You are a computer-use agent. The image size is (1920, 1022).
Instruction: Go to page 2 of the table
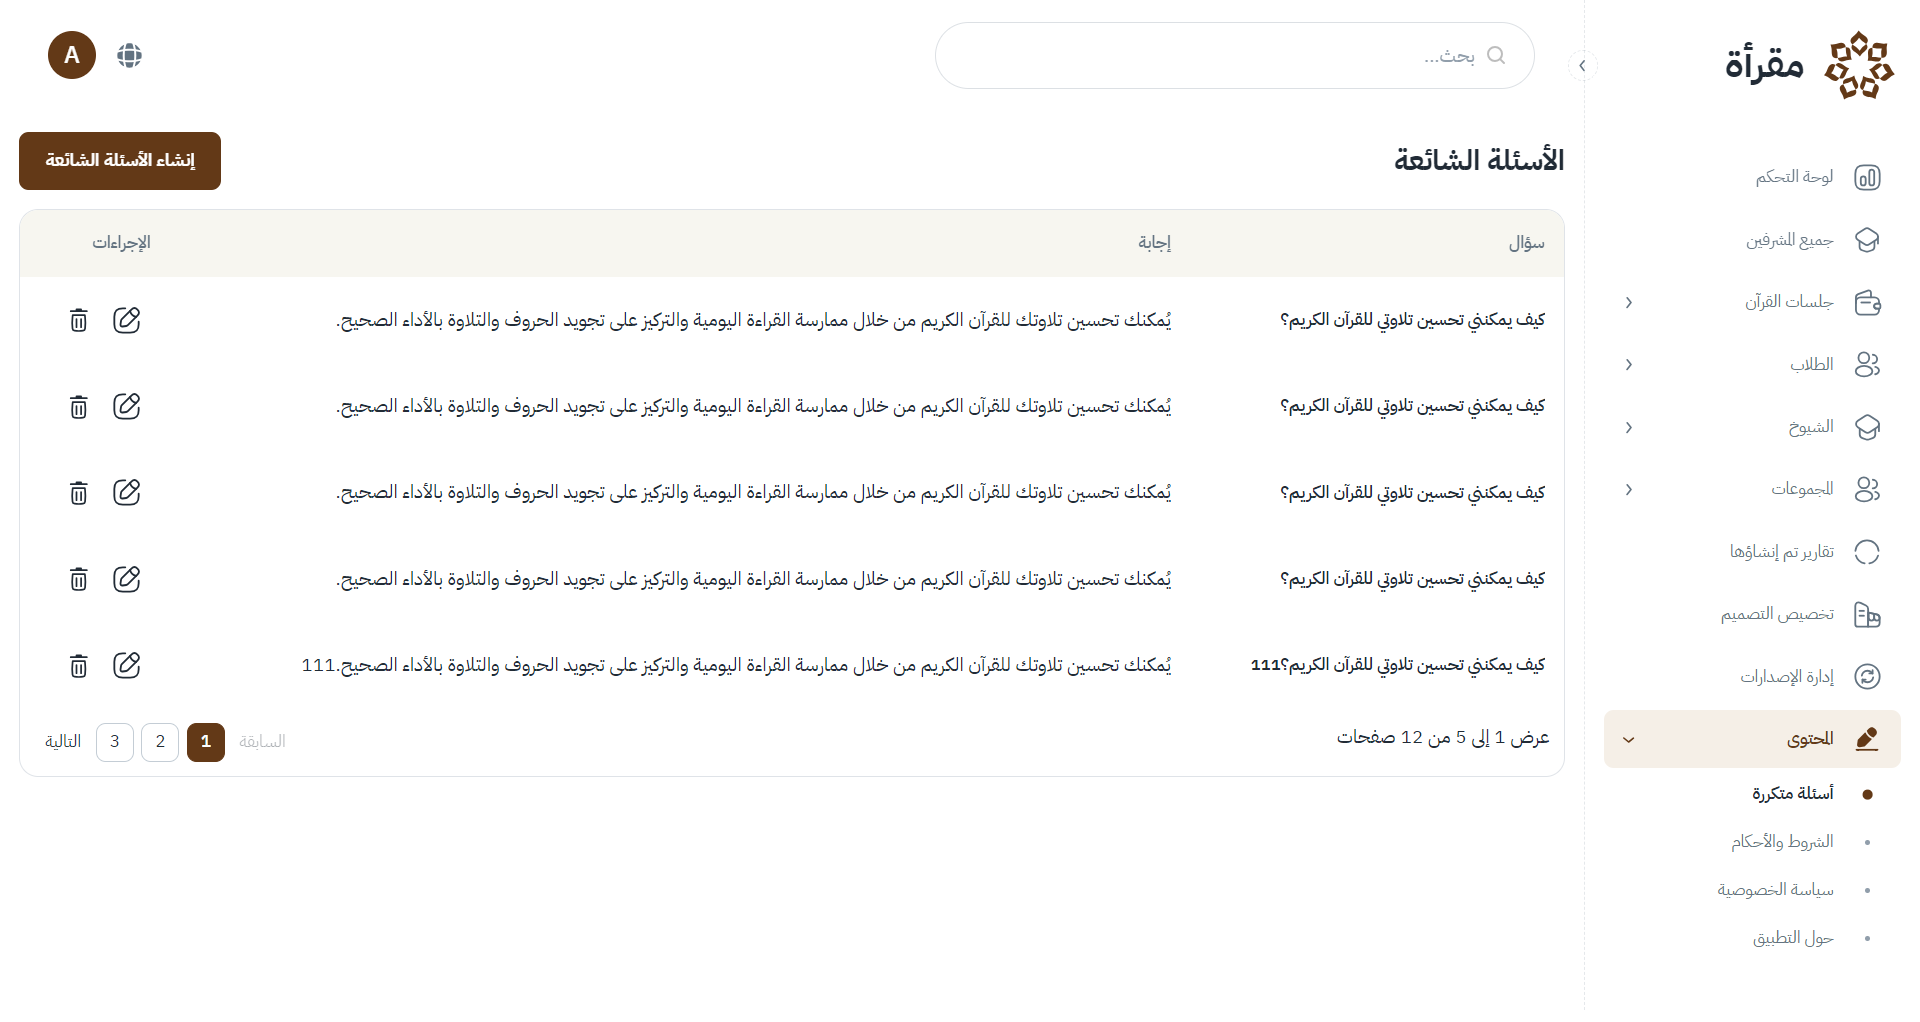(160, 742)
